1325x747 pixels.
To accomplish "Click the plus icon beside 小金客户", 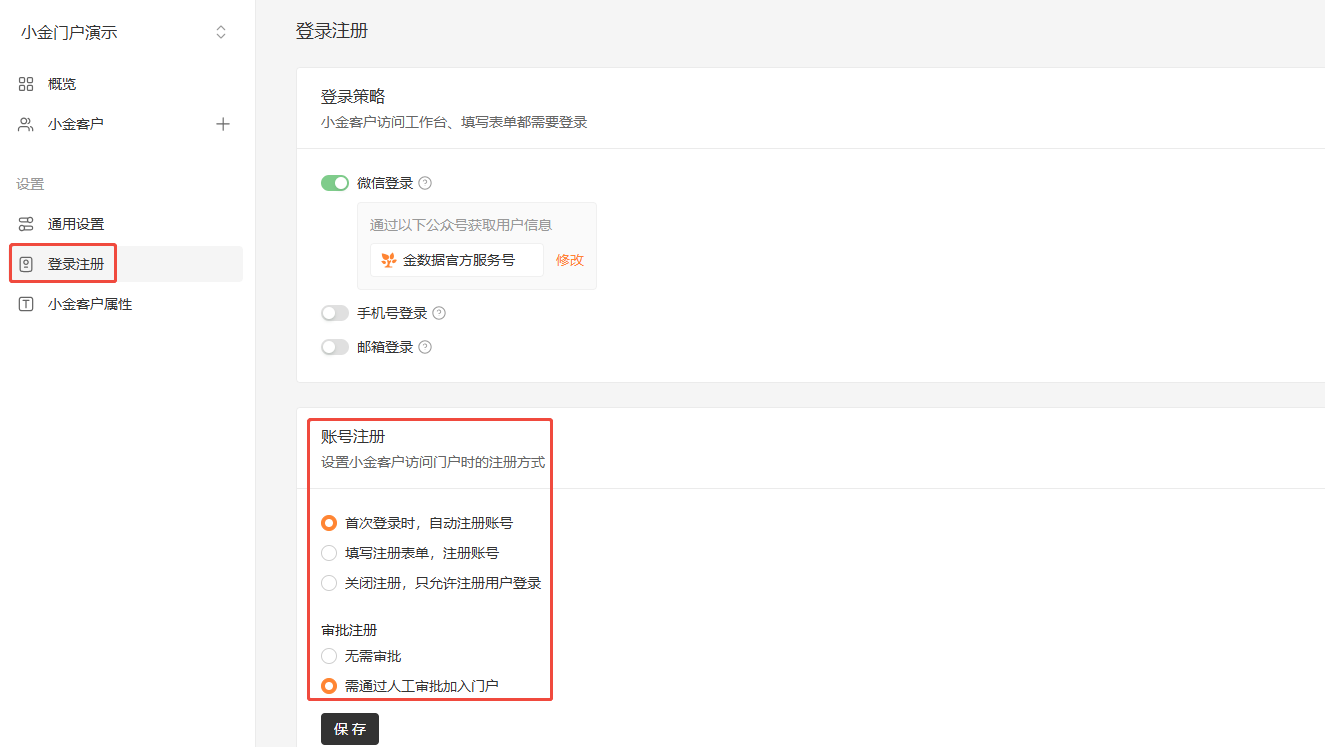I will pyautogui.click(x=223, y=124).
